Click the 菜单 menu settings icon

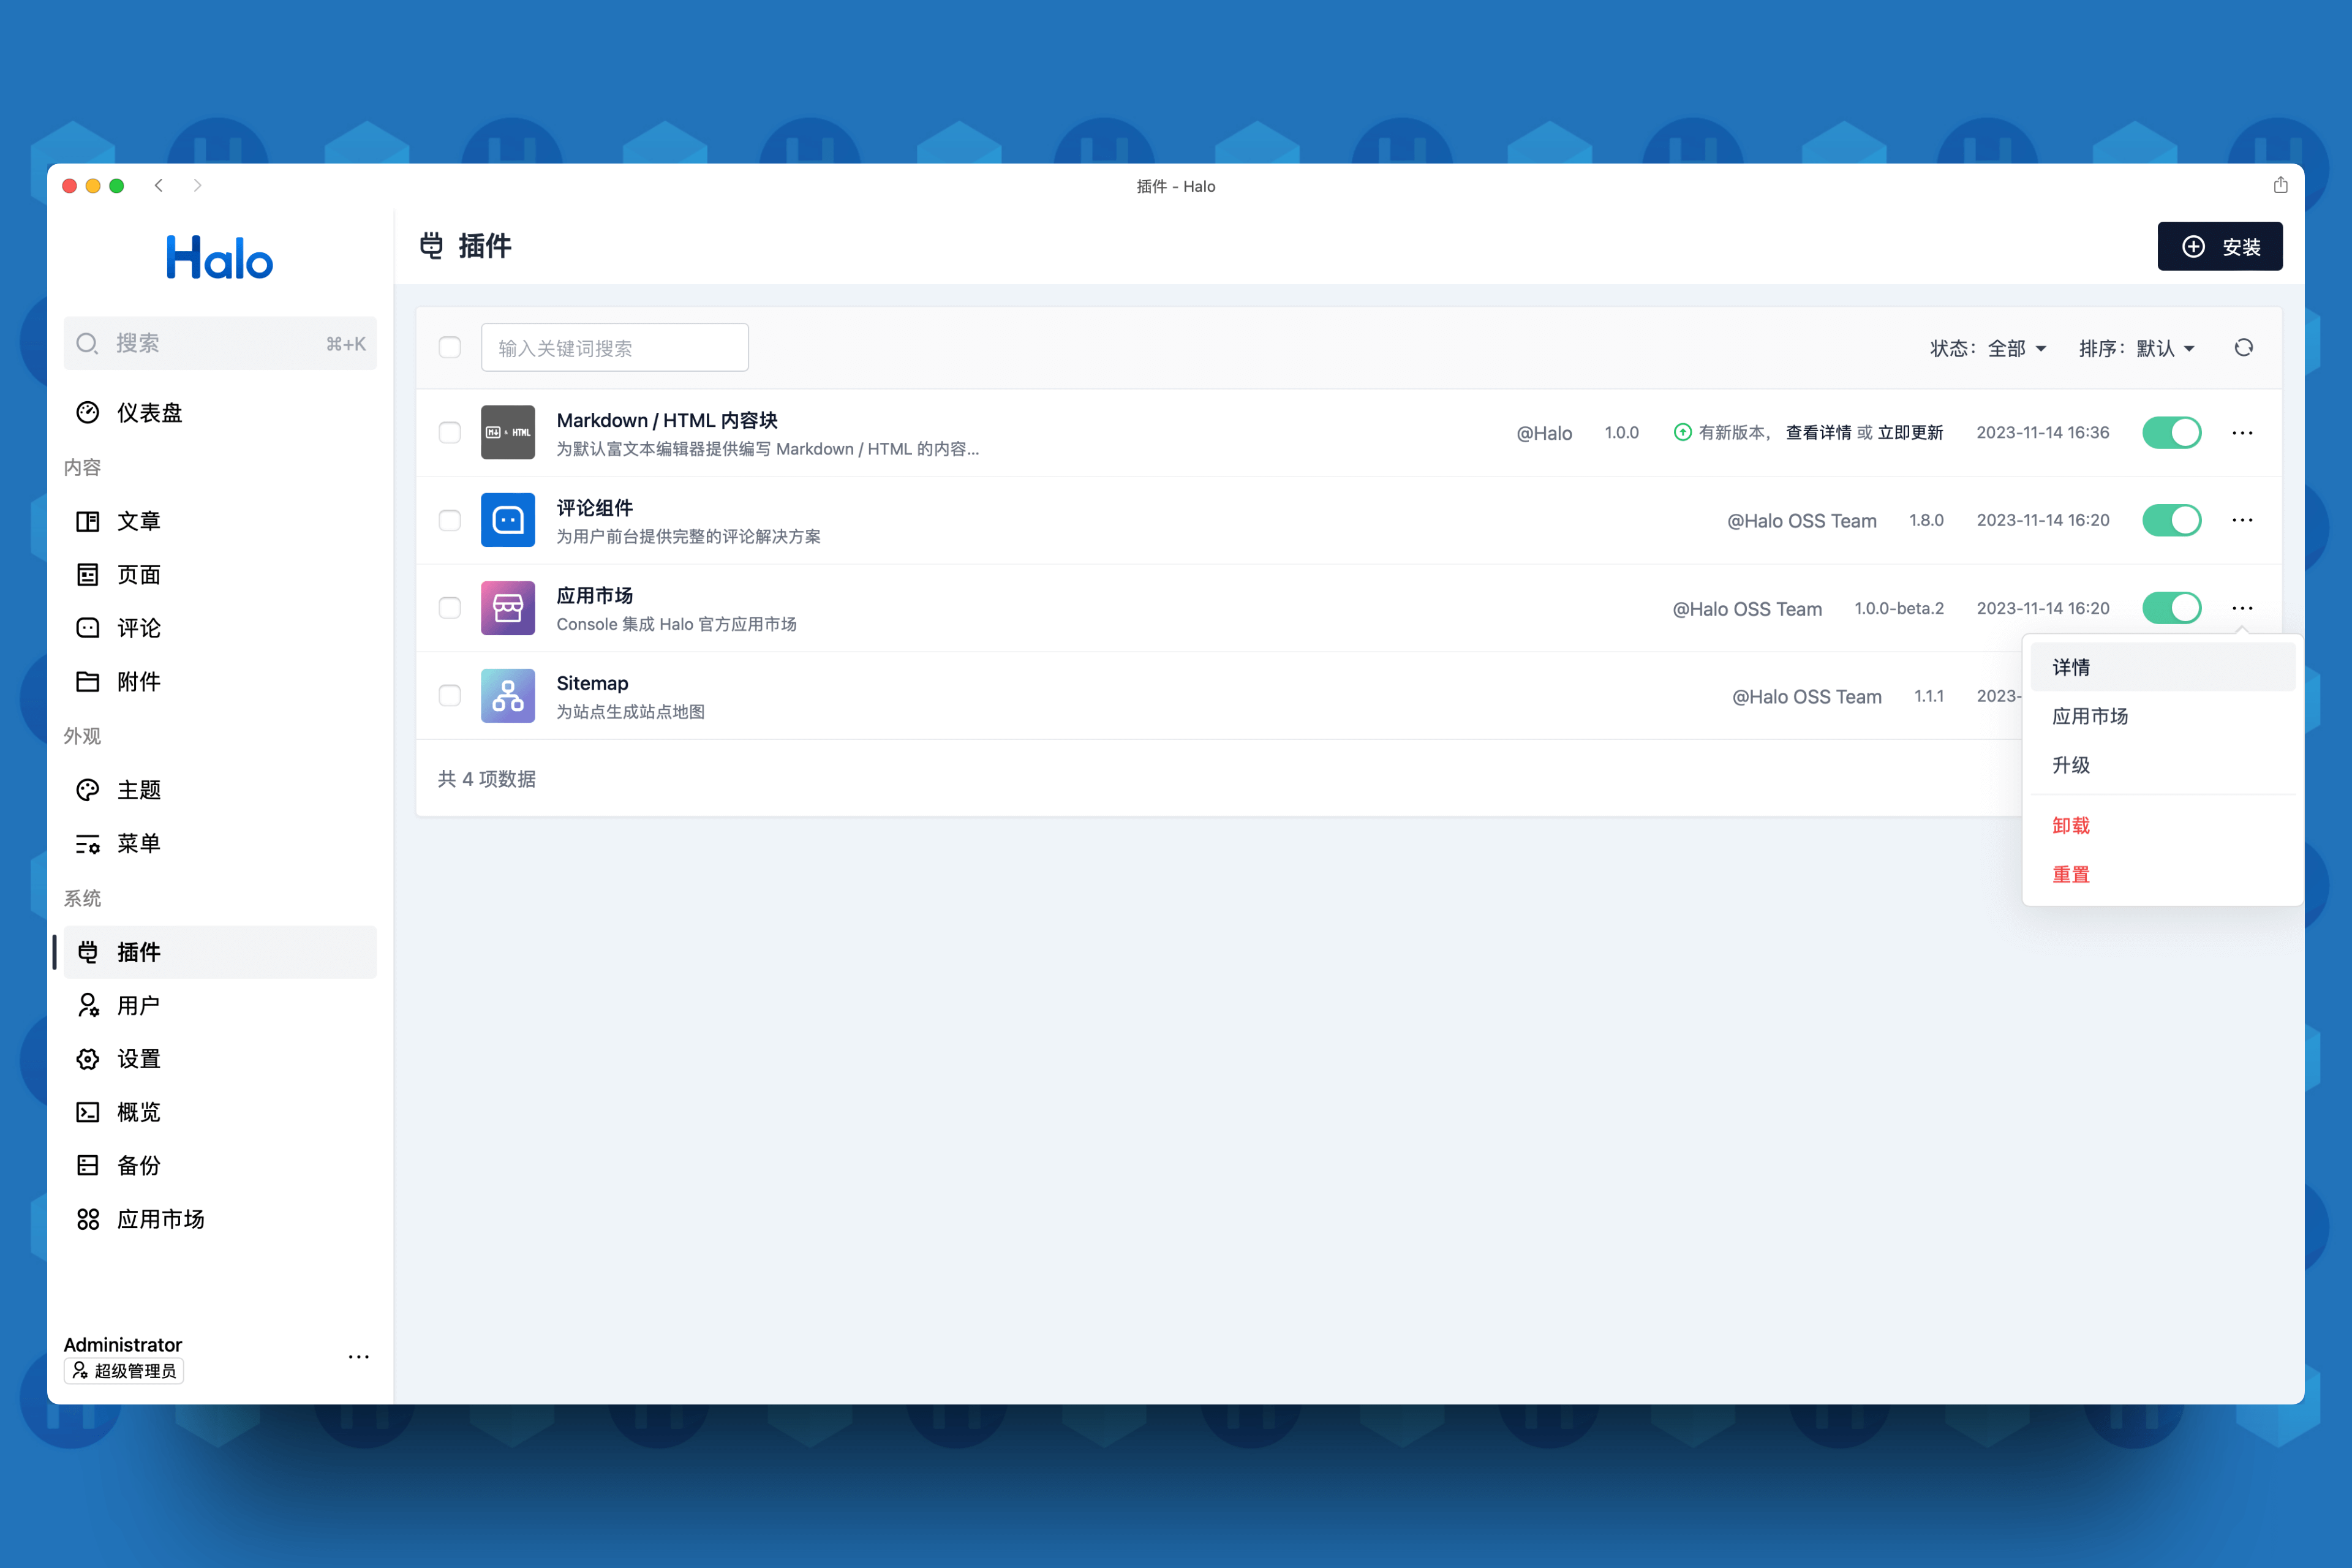88,844
